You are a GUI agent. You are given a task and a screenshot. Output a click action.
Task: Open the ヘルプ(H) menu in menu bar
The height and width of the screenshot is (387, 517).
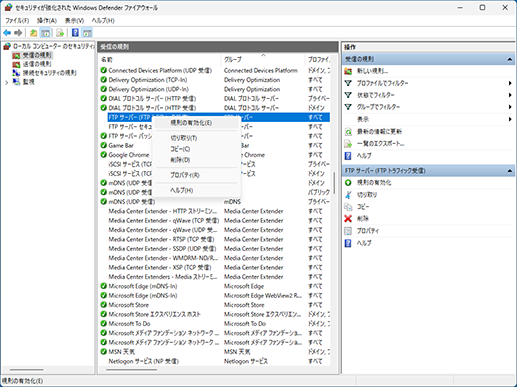103,21
